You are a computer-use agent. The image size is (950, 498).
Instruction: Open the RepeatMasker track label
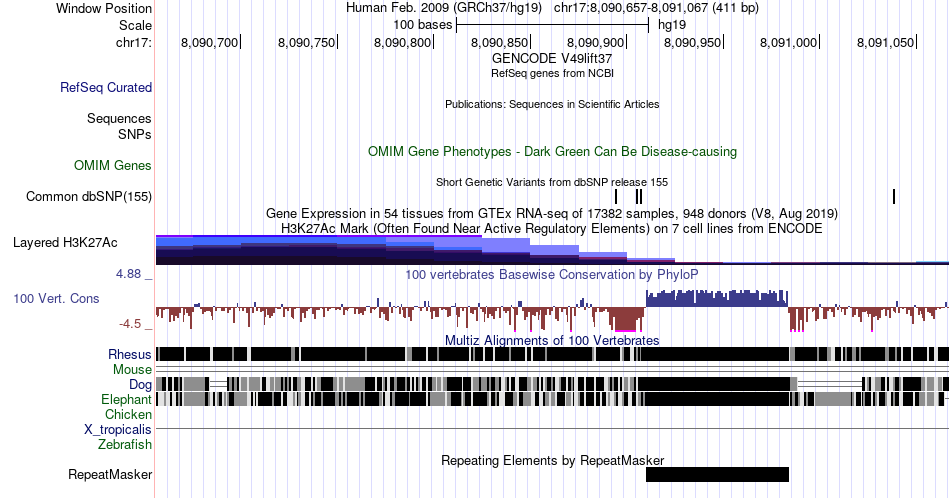(x=110, y=474)
